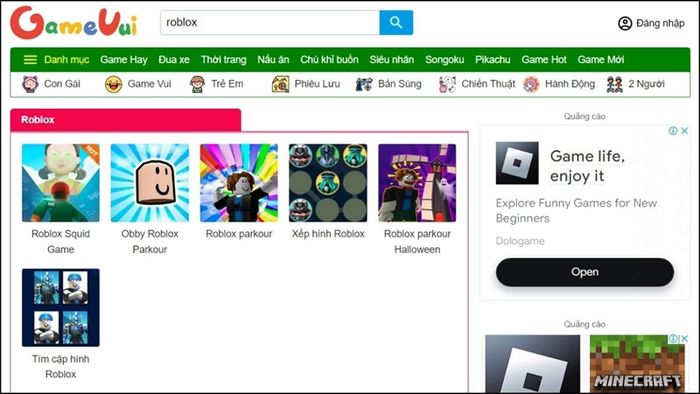Image resolution: width=700 pixels, height=394 pixels.
Task: Open Xếp hình Roblox thumbnail
Action: point(328,182)
